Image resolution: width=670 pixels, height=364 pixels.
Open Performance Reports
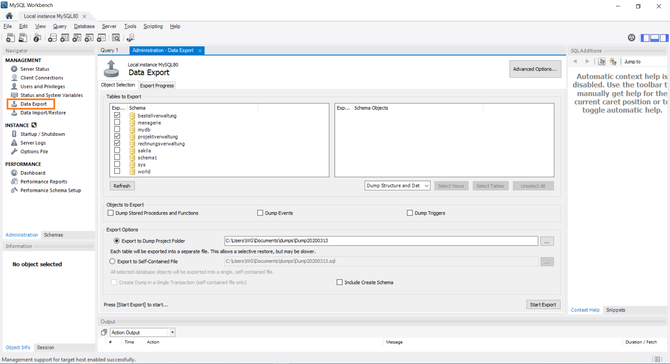click(44, 182)
